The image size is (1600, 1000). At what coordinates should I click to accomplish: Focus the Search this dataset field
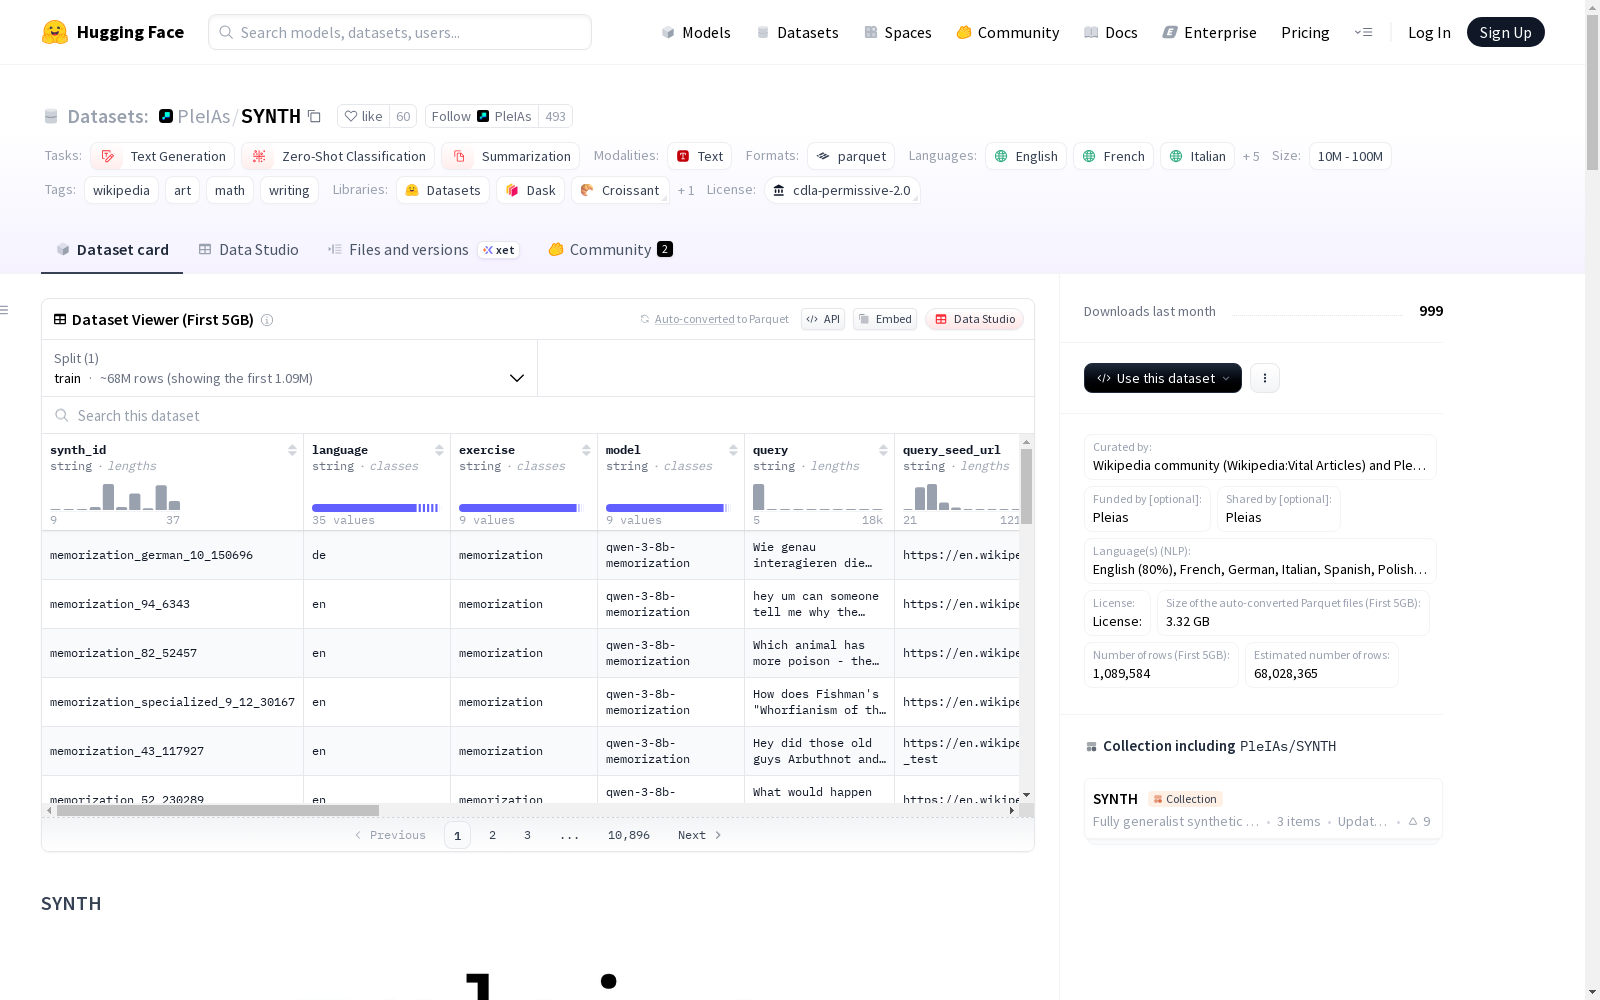click(538, 415)
